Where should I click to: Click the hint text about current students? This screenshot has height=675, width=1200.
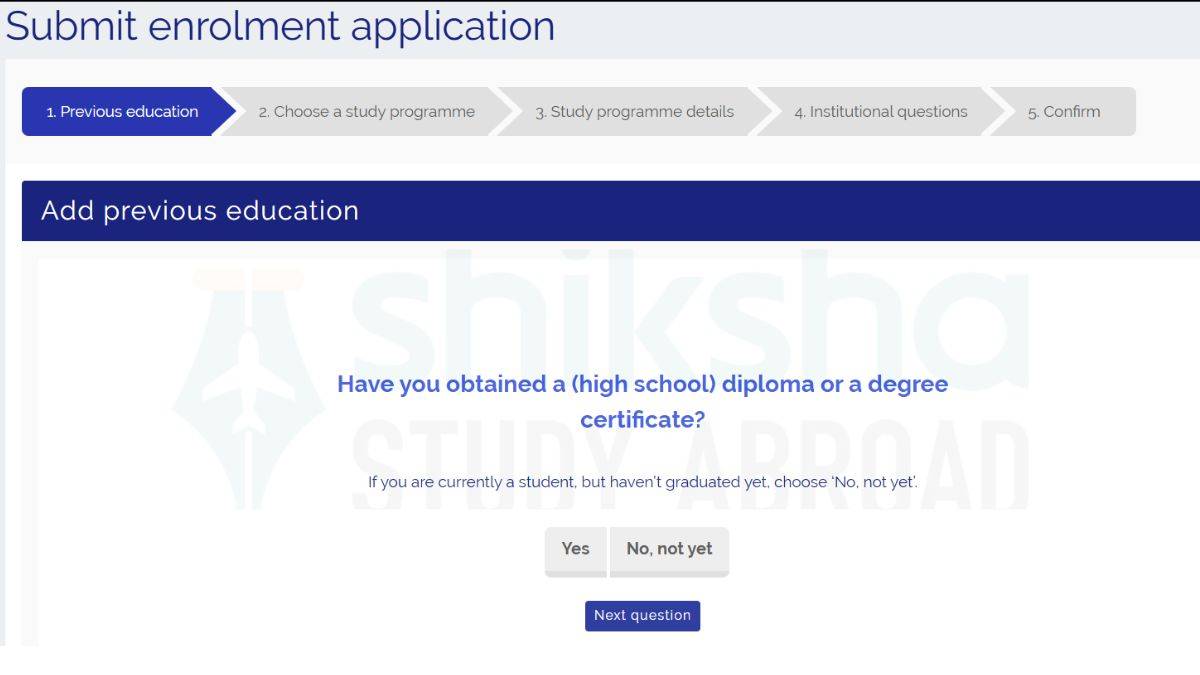coord(643,480)
